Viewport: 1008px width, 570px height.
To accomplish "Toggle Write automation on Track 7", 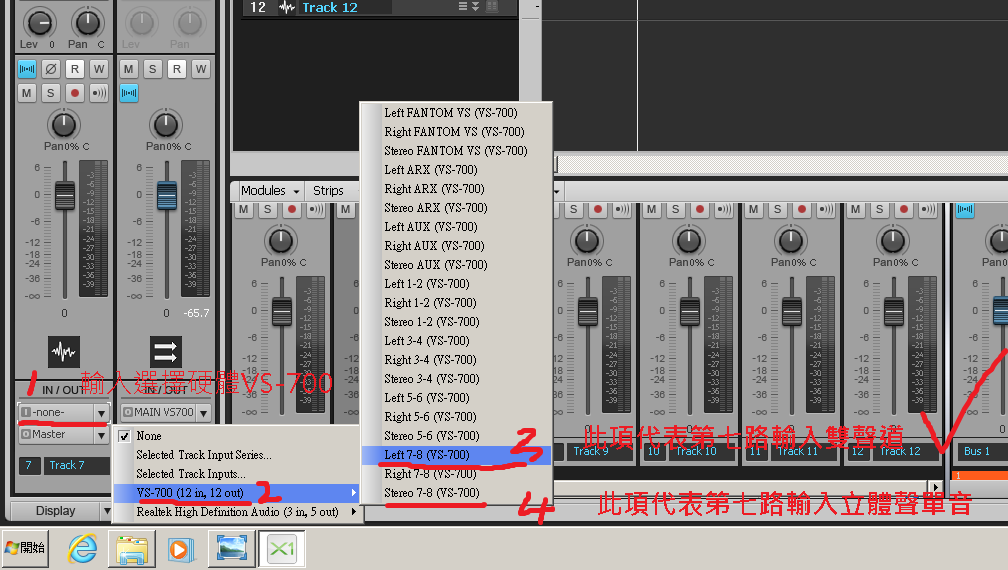I will point(99,69).
